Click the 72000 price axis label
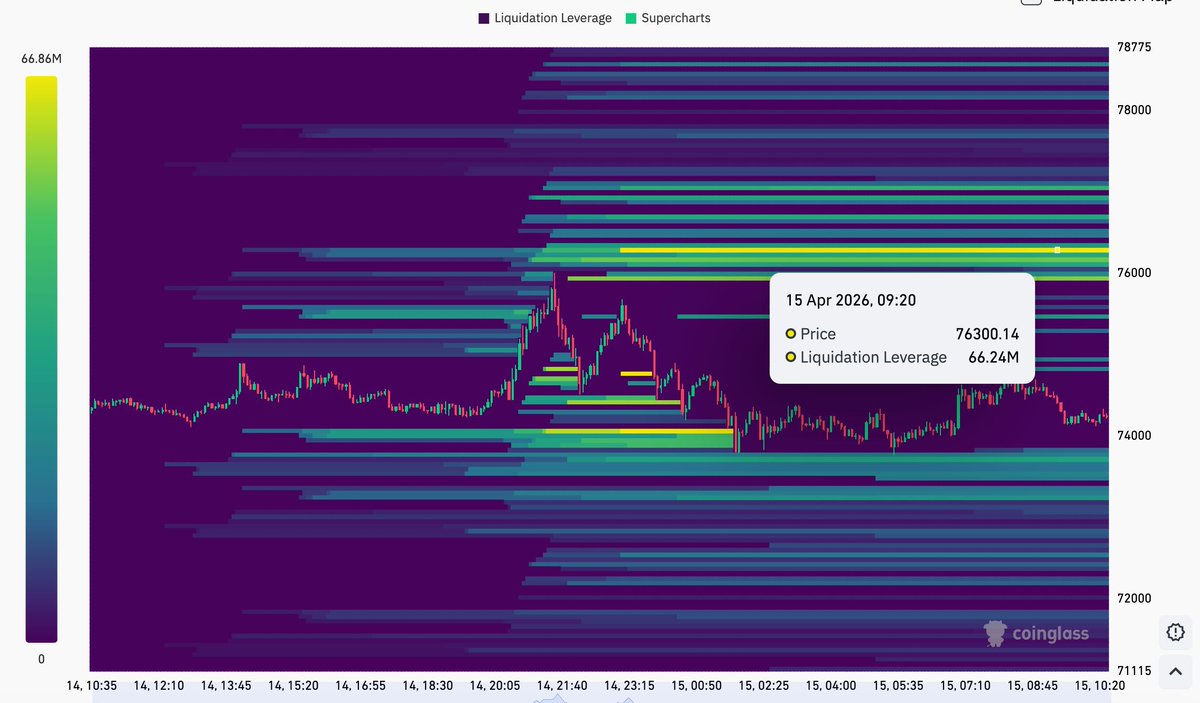Image resolution: width=1200 pixels, height=703 pixels. pyautogui.click(x=1134, y=598)
